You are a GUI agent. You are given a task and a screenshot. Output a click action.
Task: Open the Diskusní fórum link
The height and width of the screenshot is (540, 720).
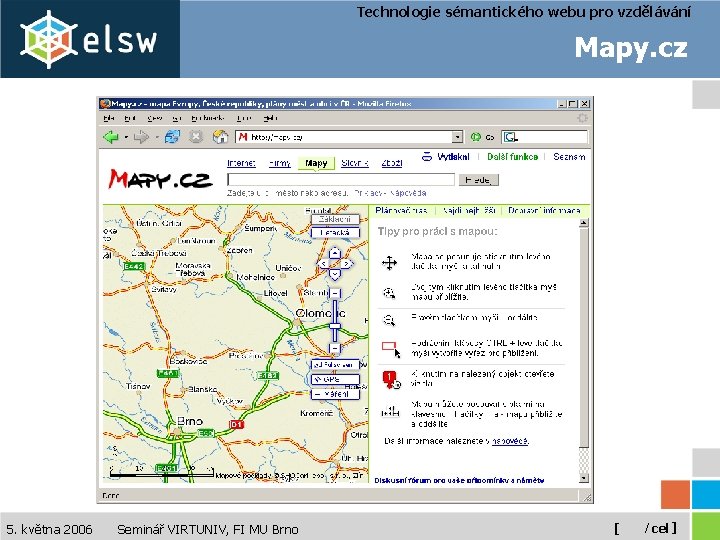(459, 480)
